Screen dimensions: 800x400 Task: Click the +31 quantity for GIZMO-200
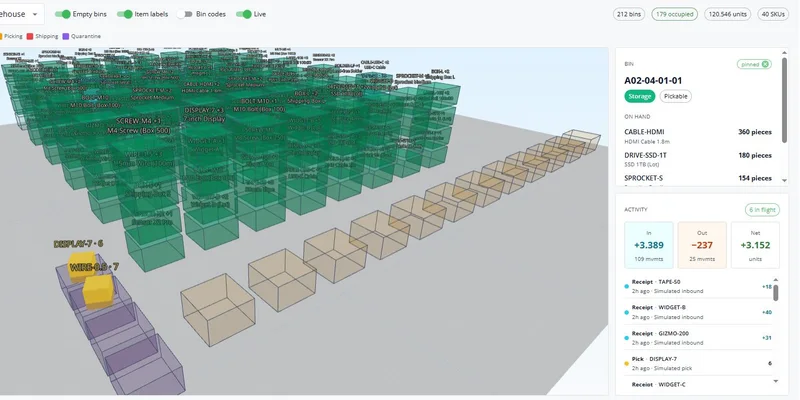(x=767, y=338)
